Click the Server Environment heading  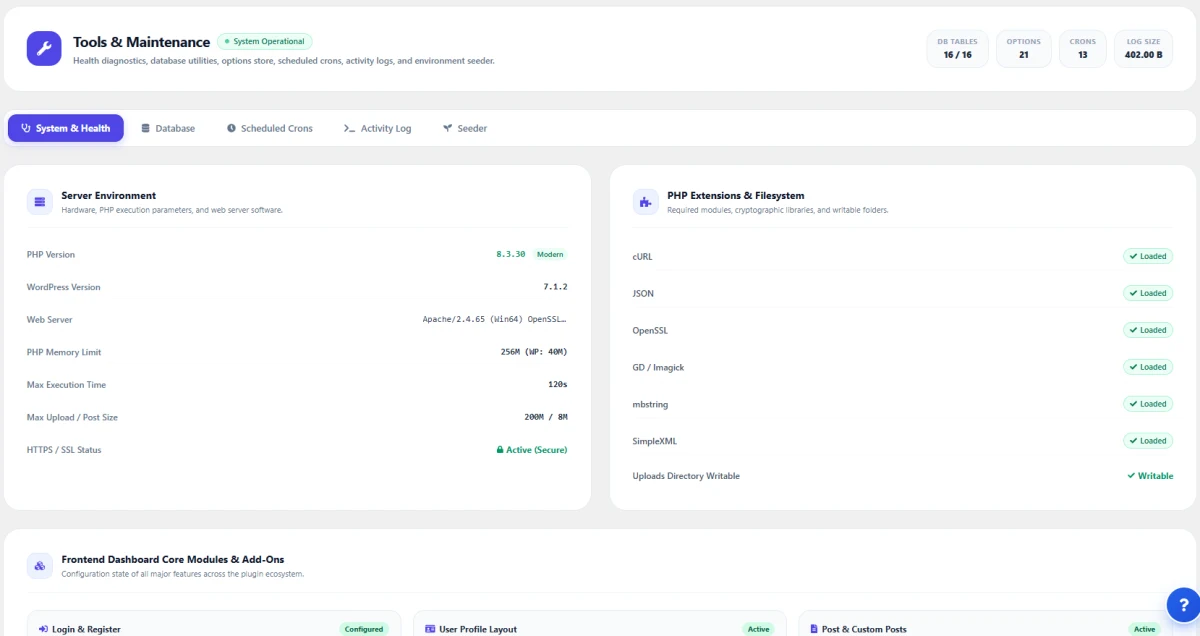(108, 195)
